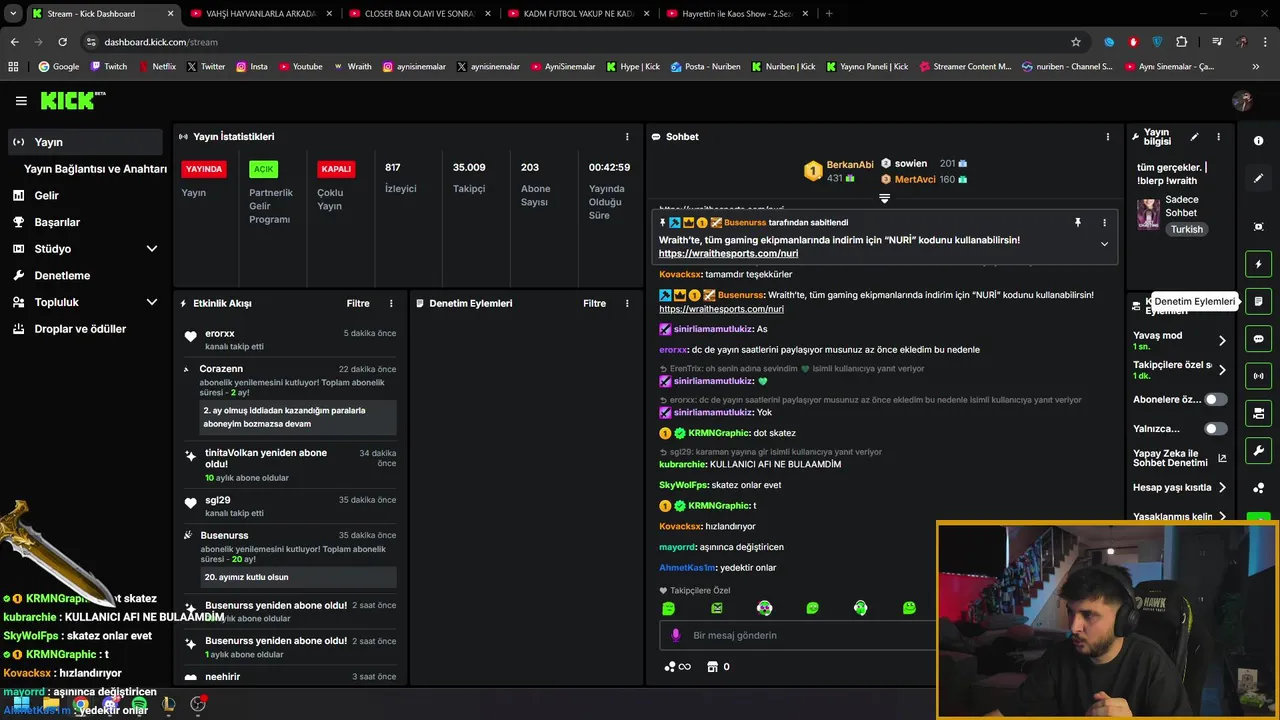
Task: Open the Twitch bookmark
Action: click(109, 67)
